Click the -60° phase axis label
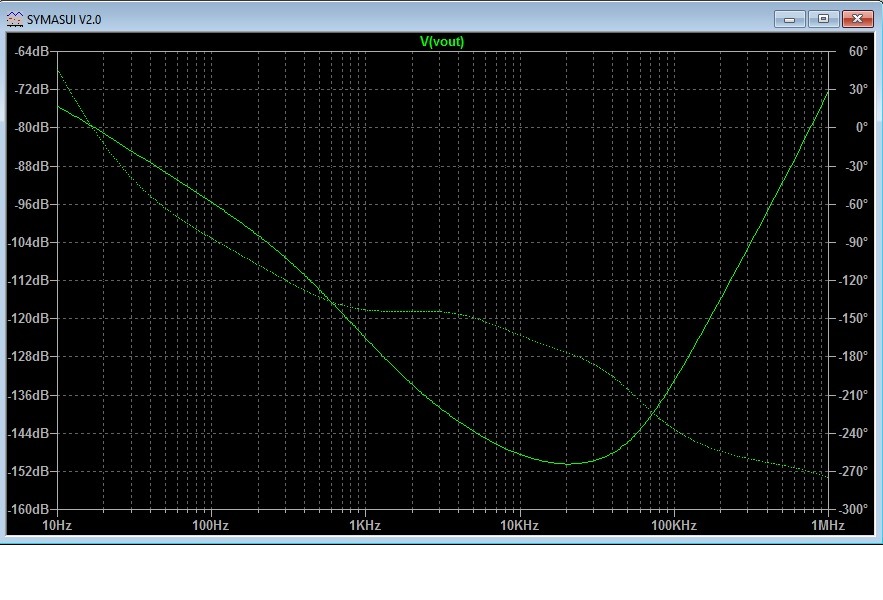Screen dimensions: 883x600 tap(857, 204)
